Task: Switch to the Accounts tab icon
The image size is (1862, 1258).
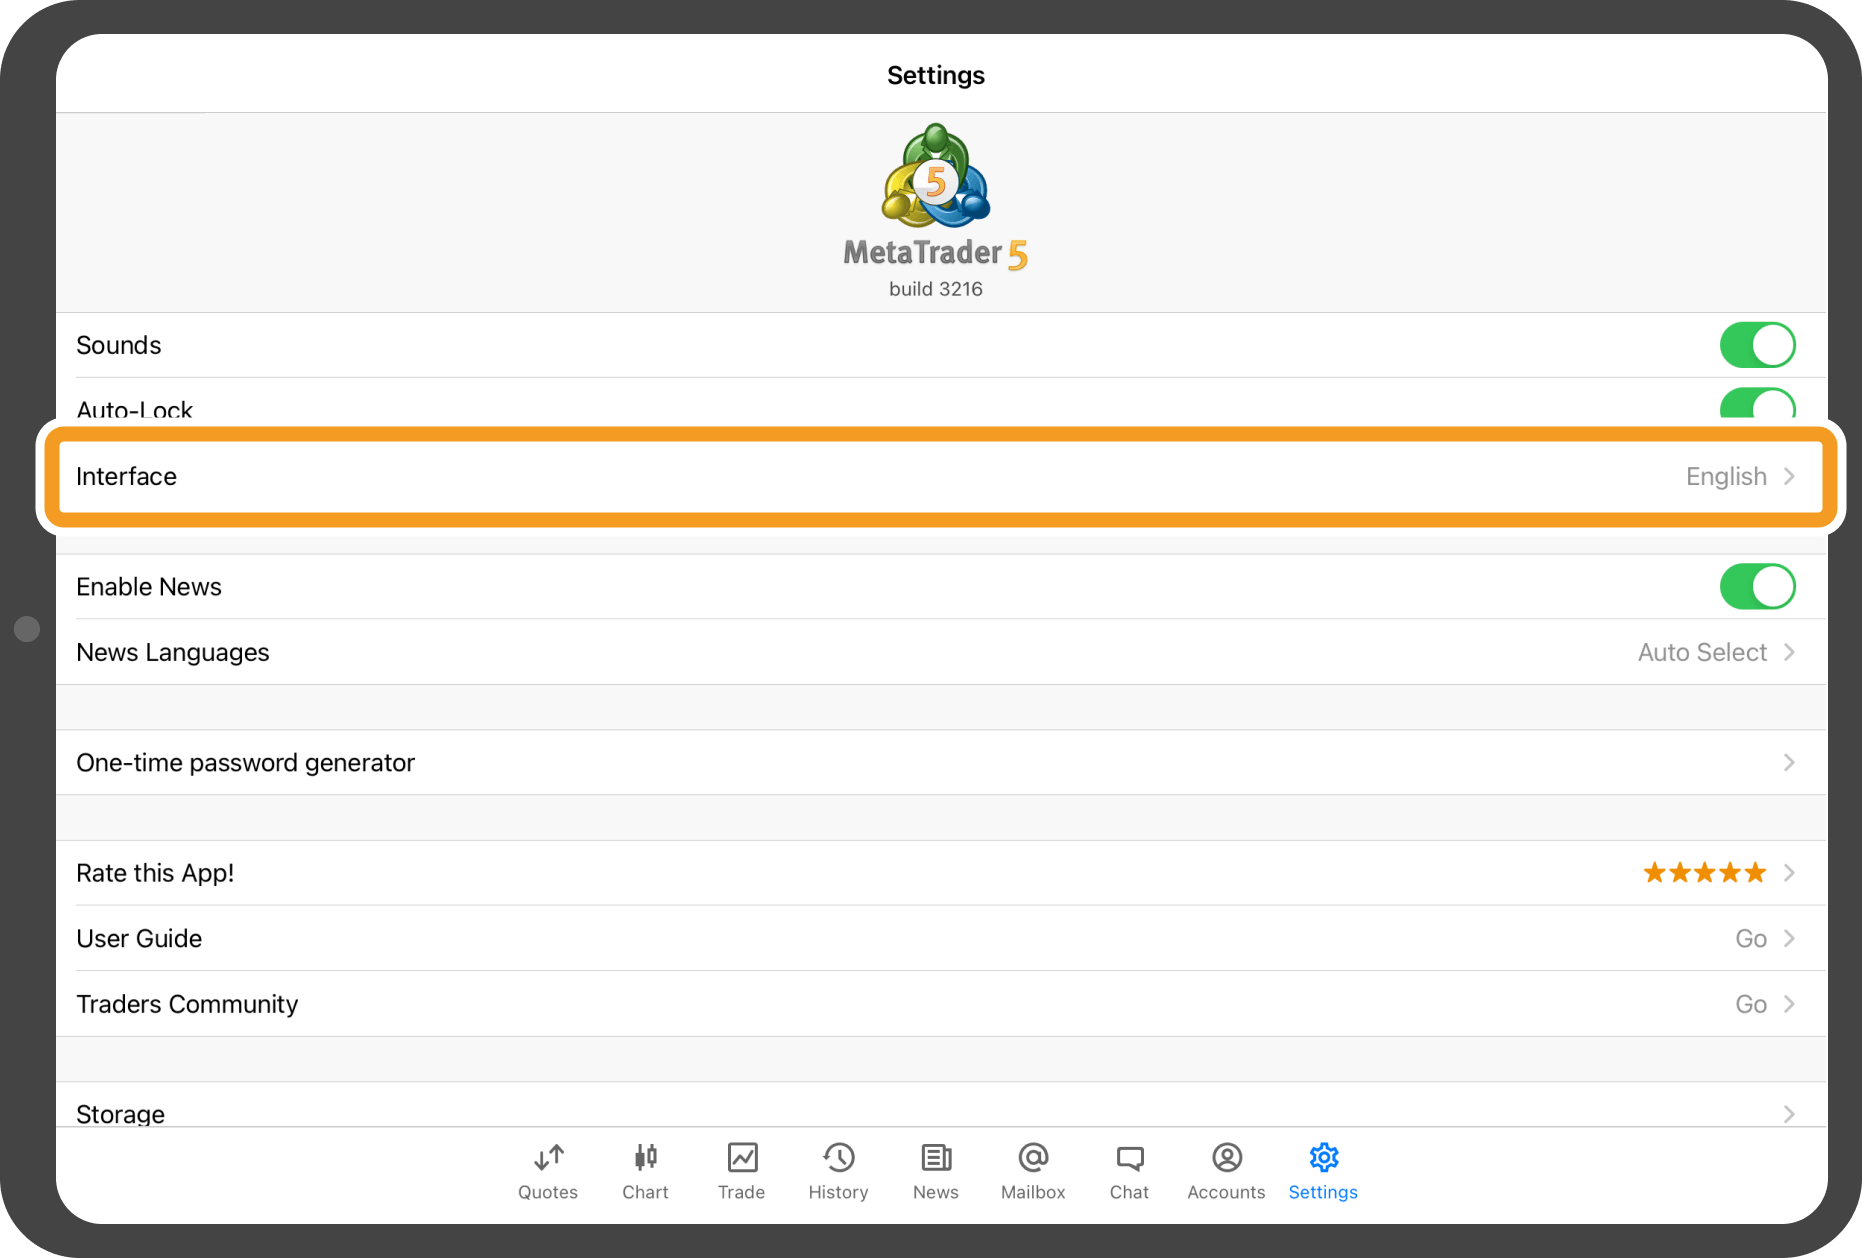Action: click(x=1226, y=1158)
